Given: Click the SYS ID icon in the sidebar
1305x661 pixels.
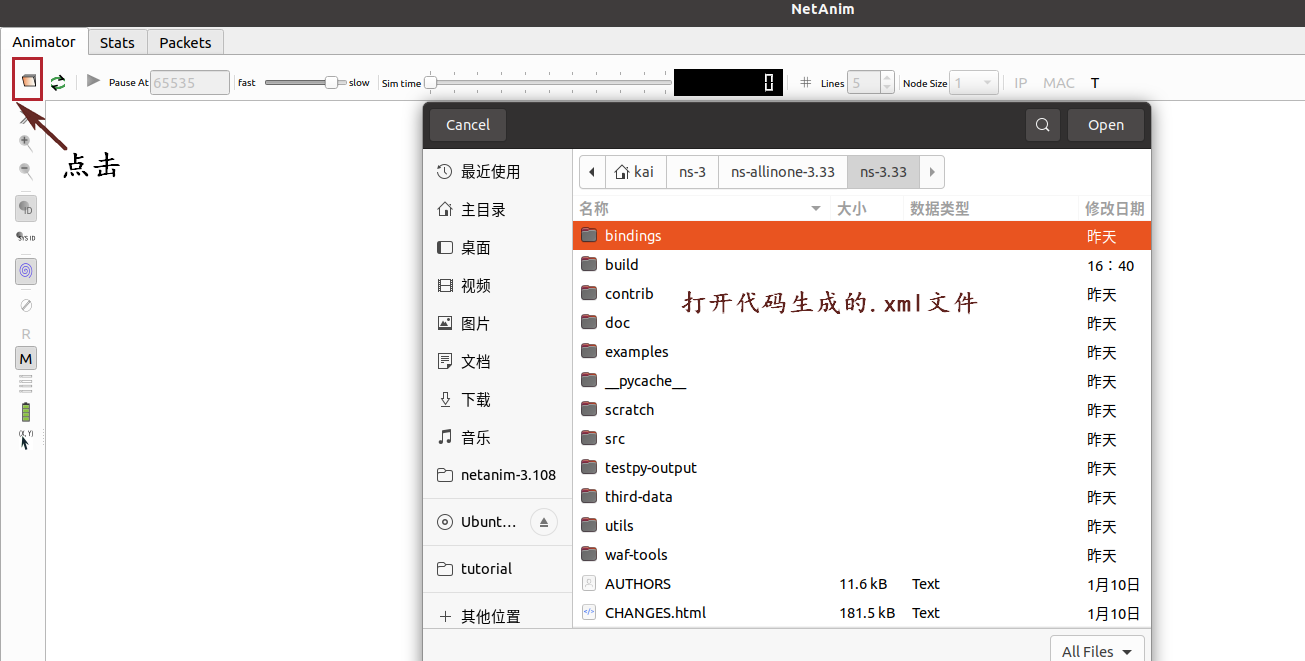Looking at the screenshot, I should [x=25, y=237].
